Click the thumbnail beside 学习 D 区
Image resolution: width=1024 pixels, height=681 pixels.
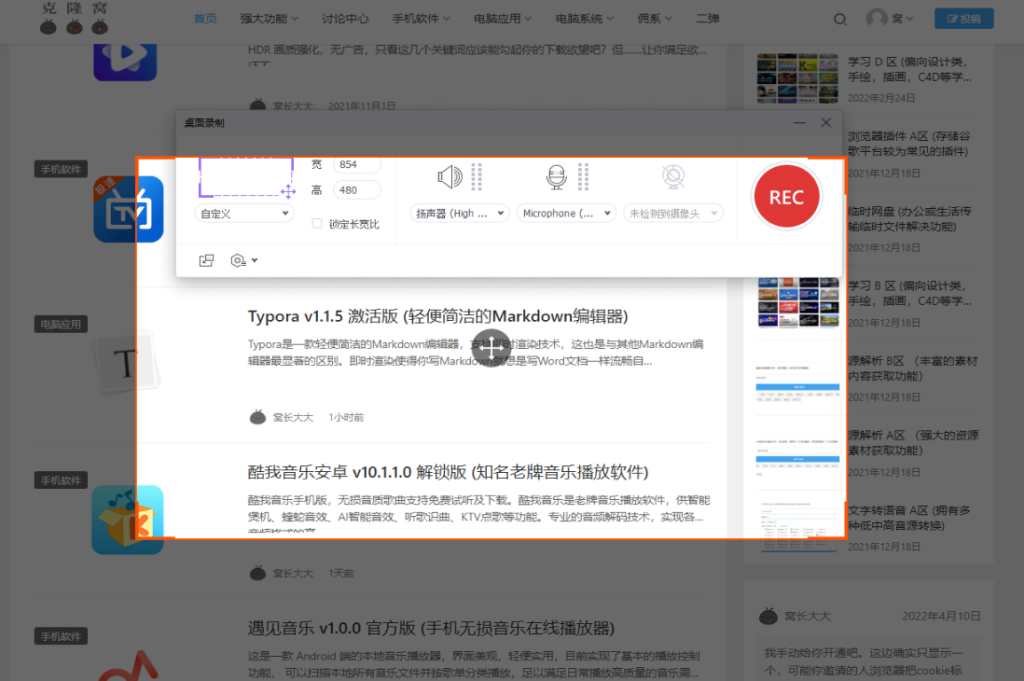(x=797, y=78)
